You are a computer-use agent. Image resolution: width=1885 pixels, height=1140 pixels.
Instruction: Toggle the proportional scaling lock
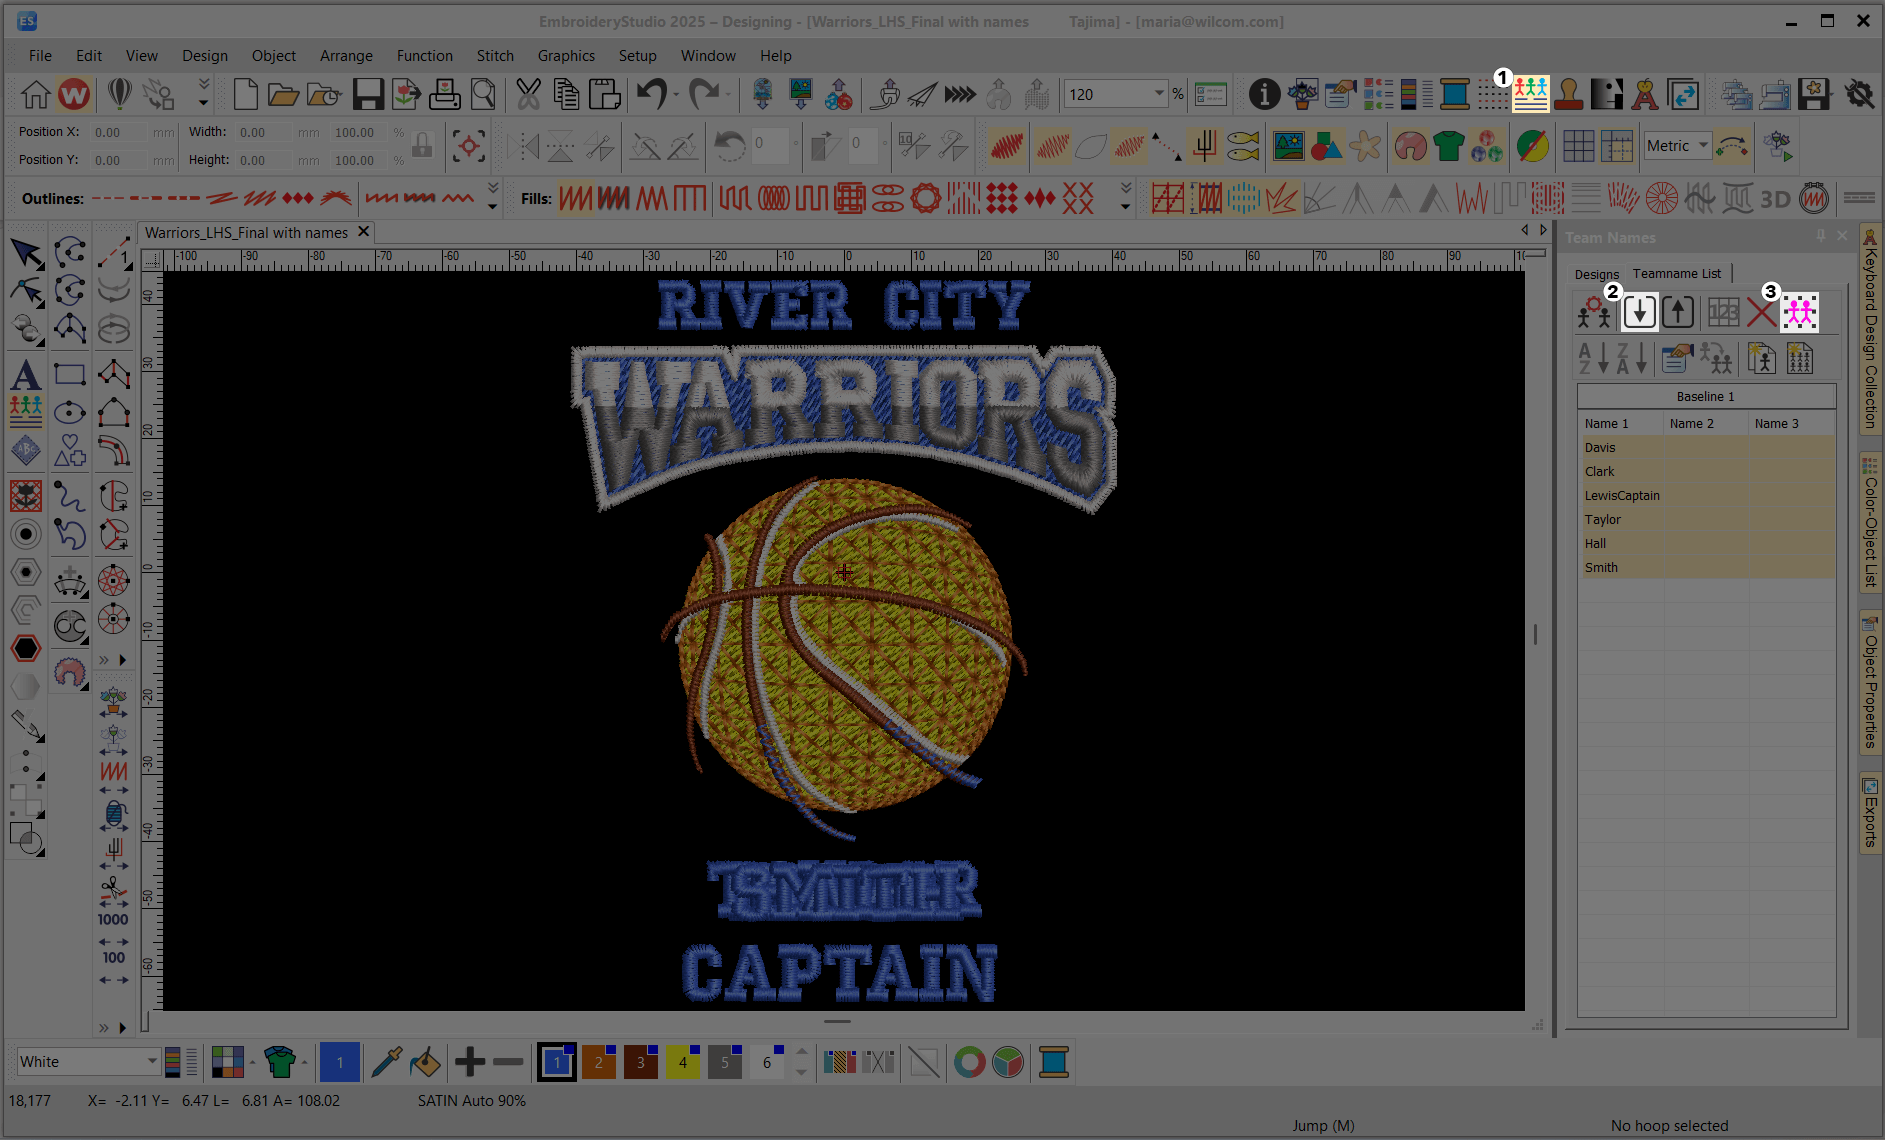[422, 146]
